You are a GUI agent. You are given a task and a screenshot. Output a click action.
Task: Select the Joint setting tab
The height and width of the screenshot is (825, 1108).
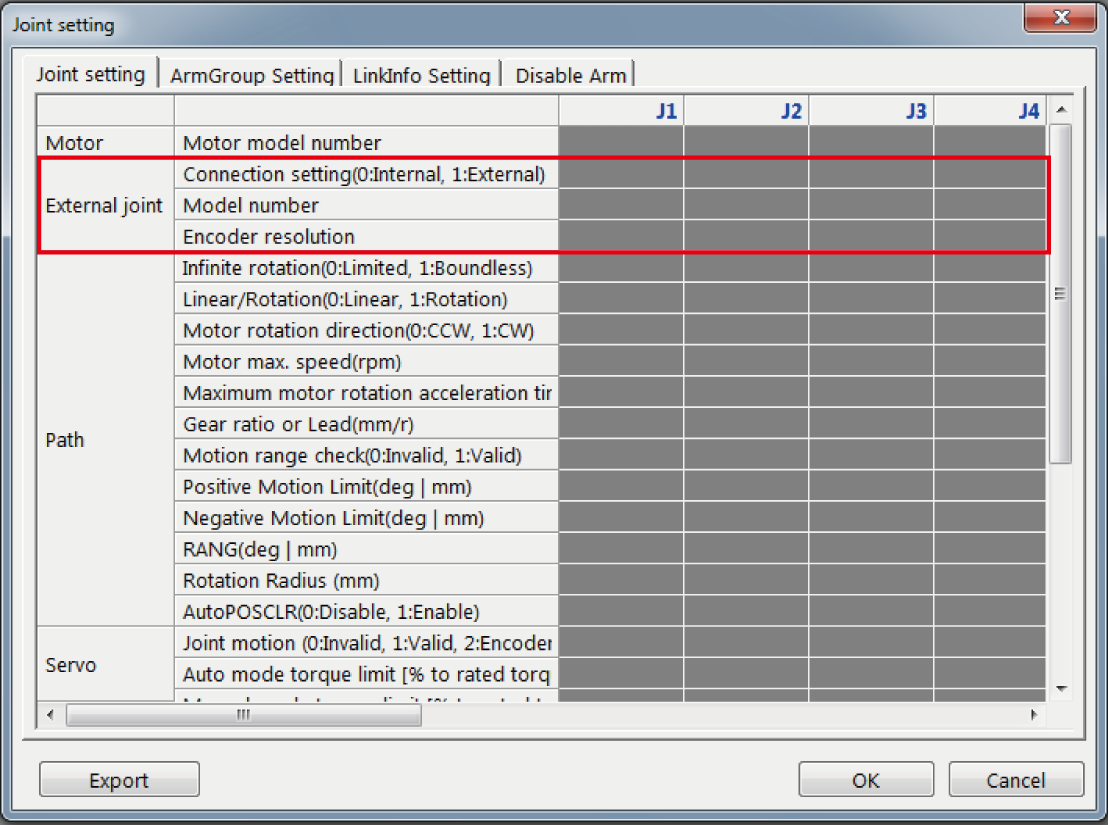pos(91,75)
